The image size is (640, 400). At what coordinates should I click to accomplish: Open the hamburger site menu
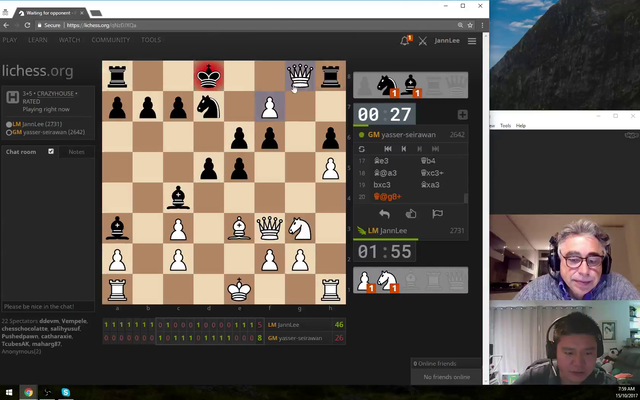[x=472, y=41]
